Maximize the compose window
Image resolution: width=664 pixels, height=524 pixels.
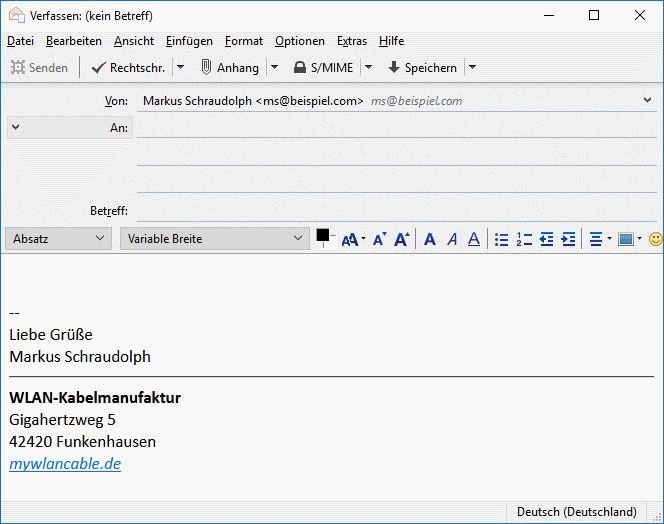pyautogui.click(x=594, y=15)
